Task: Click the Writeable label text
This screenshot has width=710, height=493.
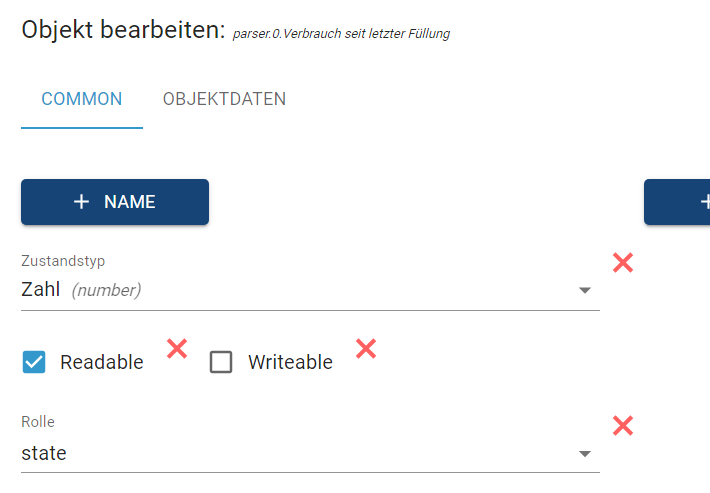Action: [x=290, y=362]
